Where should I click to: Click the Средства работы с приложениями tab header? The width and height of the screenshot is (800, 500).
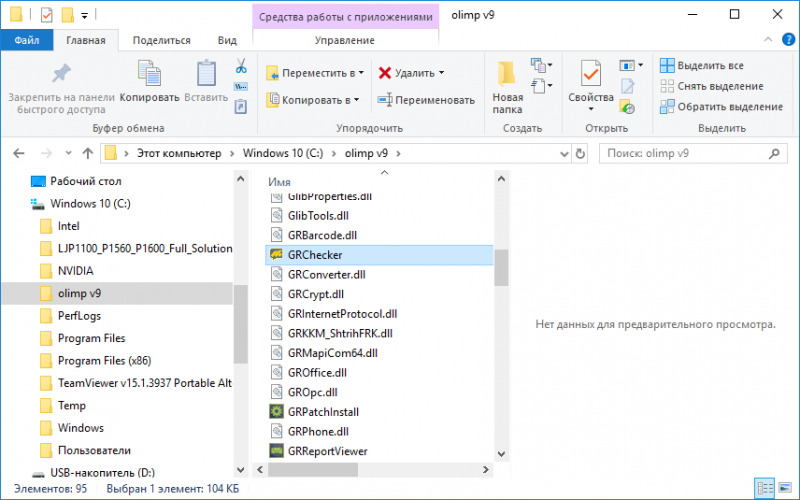tap(345, 16)
